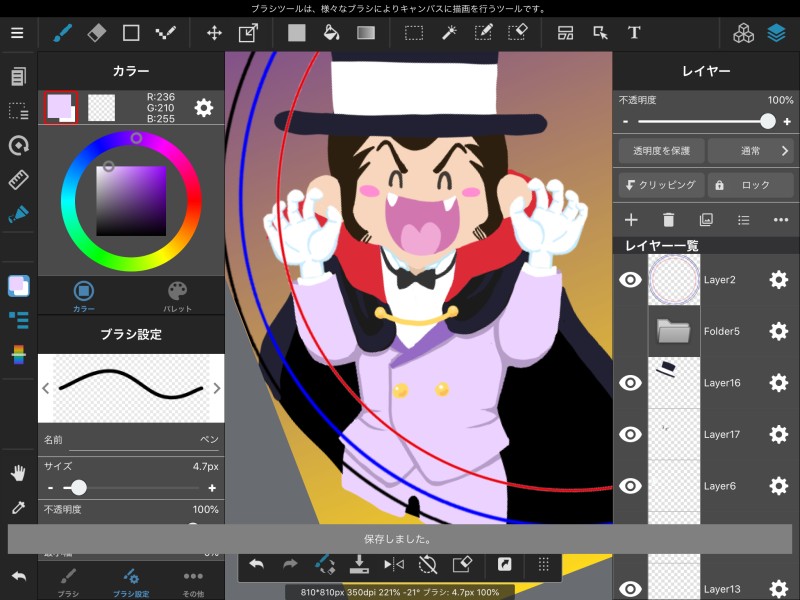Switch to ブラシ設定 tab at bottom
This screenshot has width=800, height=600.
pos(131,583)
